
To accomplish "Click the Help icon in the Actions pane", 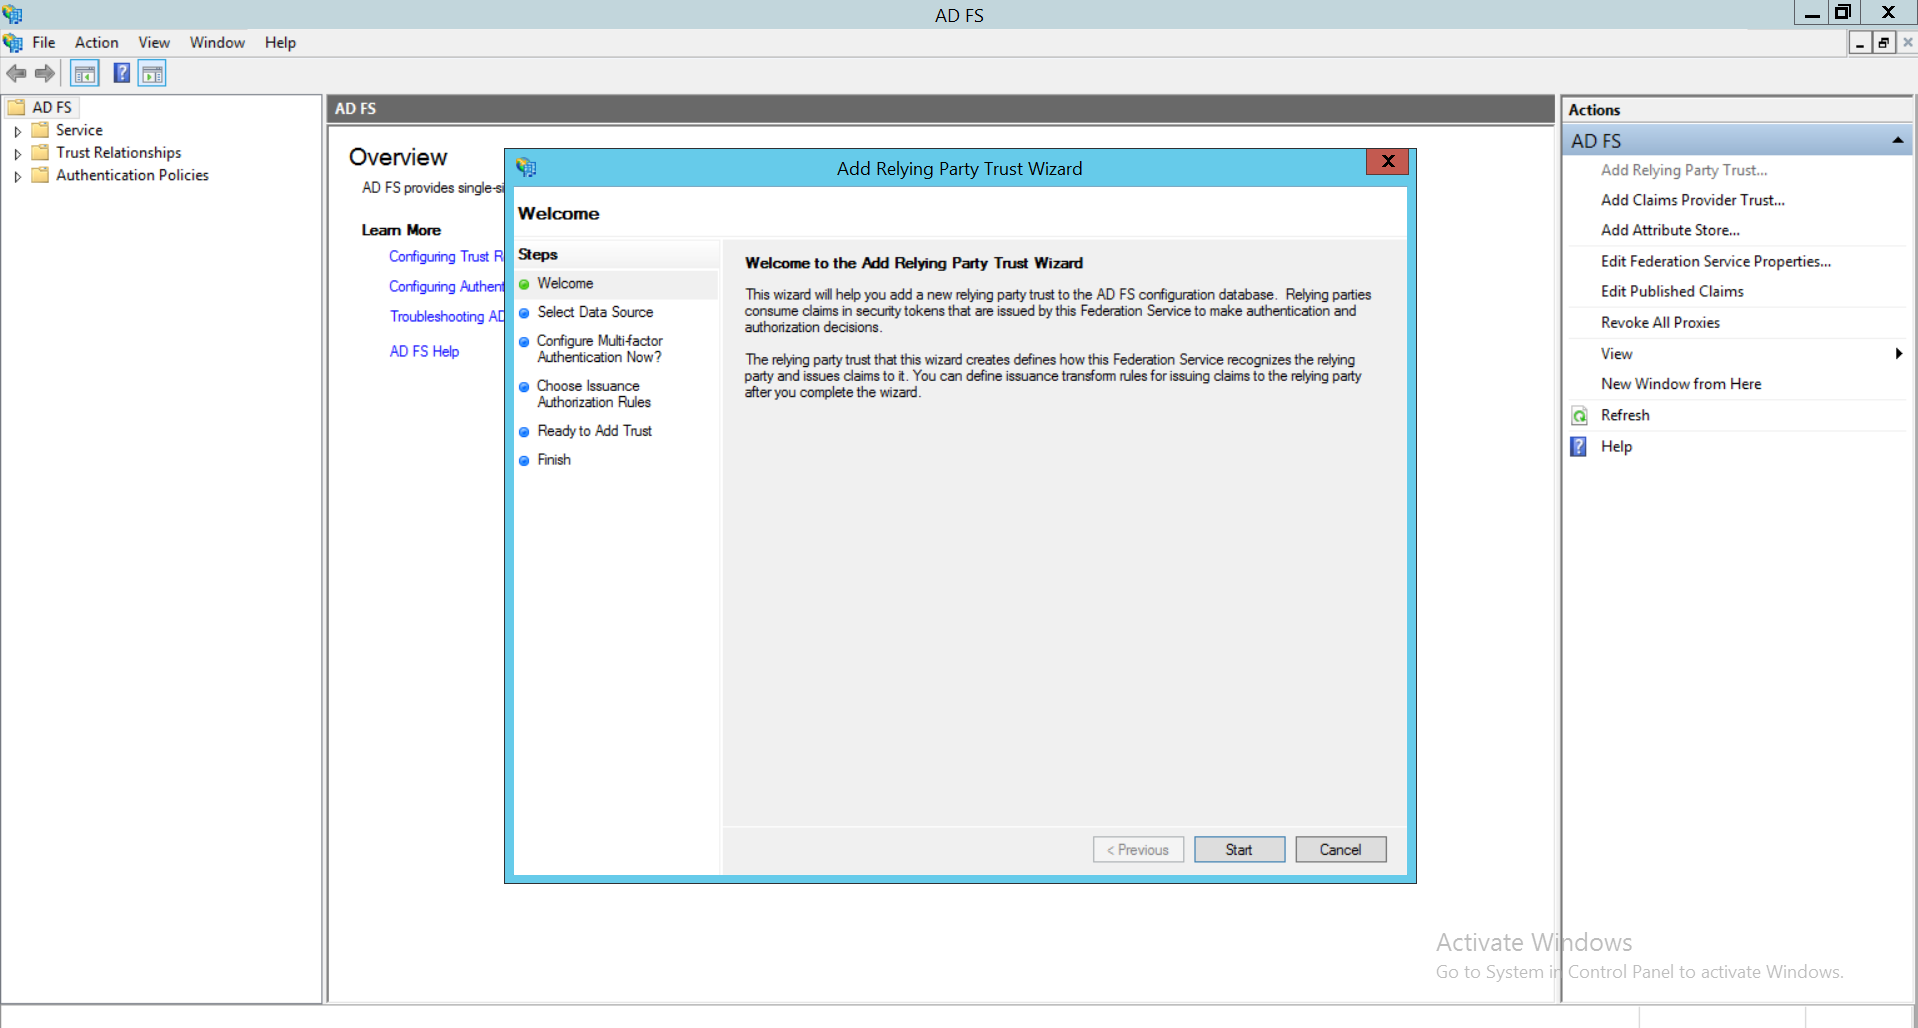I will tap(1578, 447).
